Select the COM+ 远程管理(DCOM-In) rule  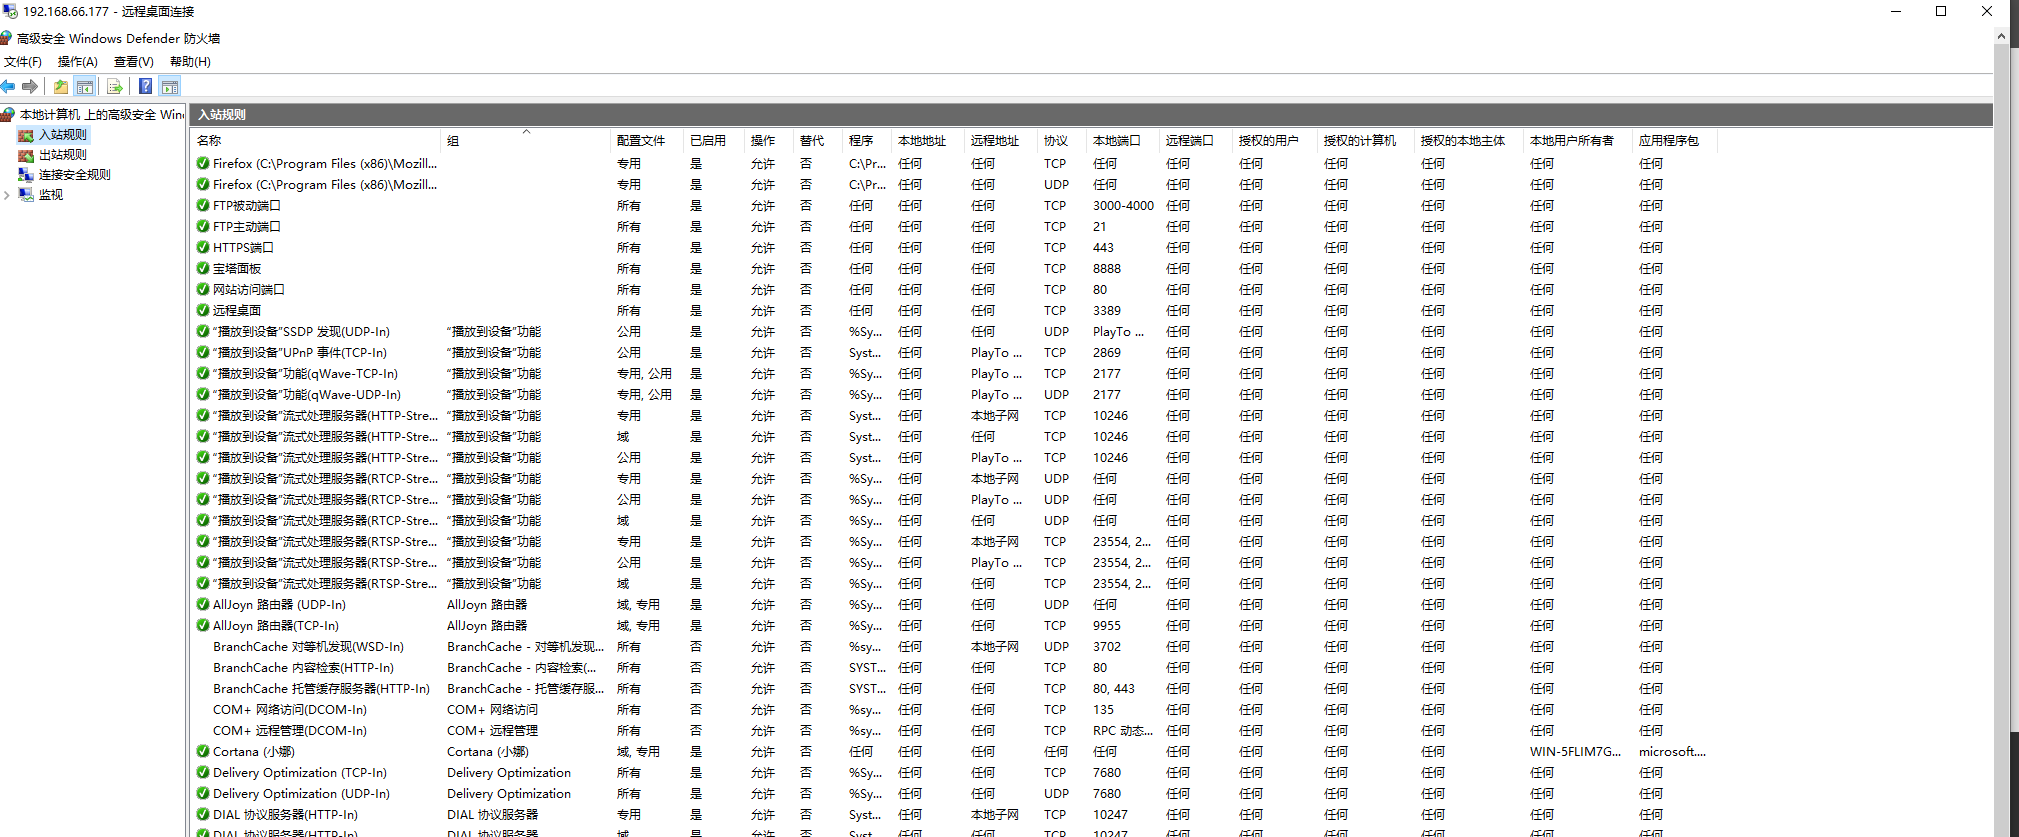[290, 731]
